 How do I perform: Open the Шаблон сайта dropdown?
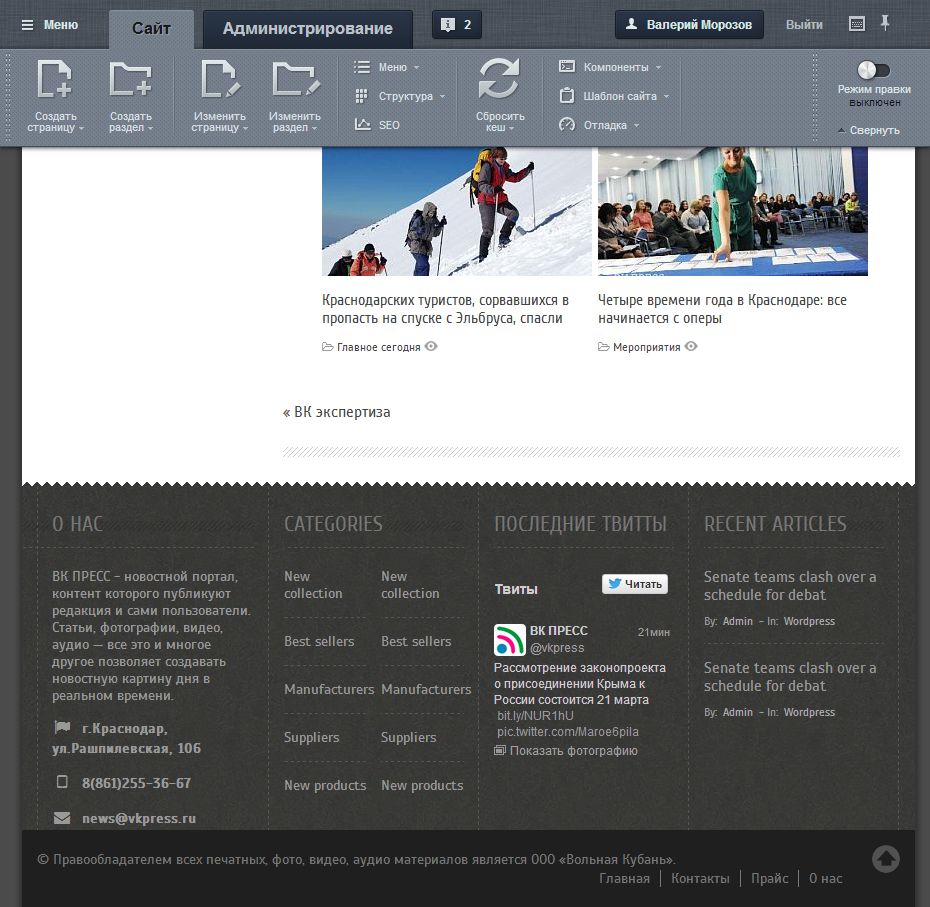coord(614,96)
